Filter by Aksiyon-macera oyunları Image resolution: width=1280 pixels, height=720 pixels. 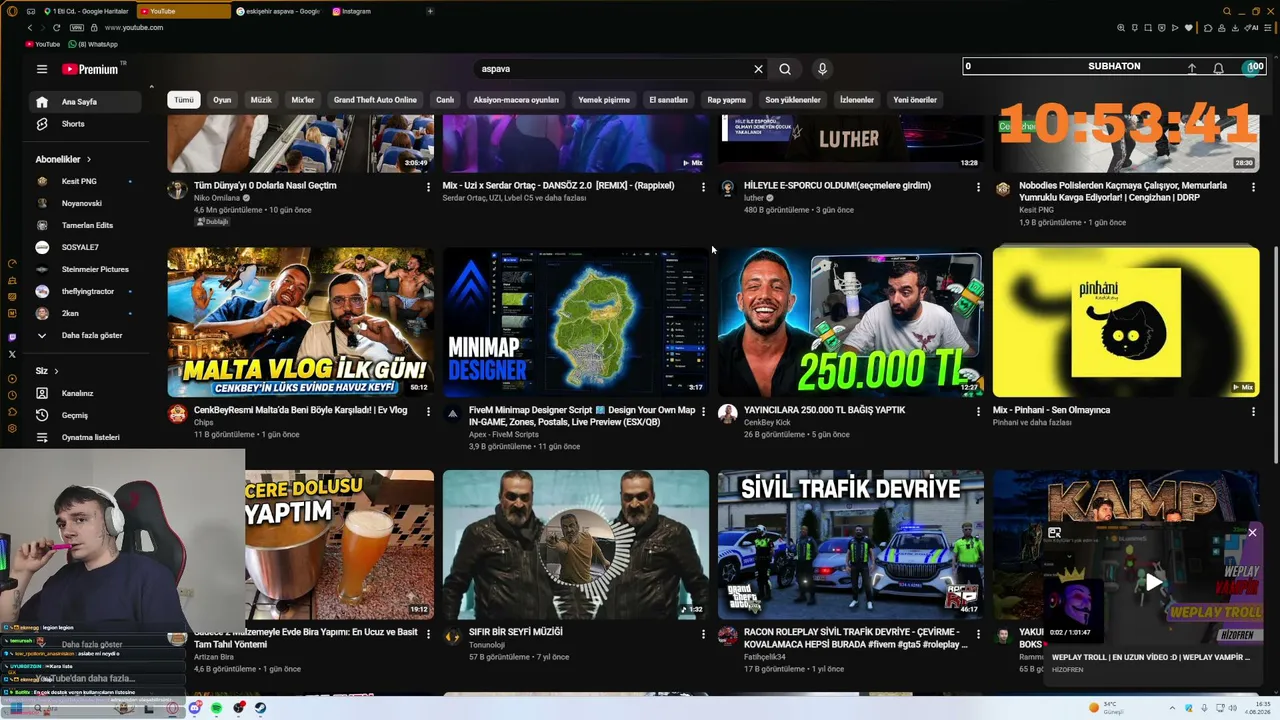516,100
